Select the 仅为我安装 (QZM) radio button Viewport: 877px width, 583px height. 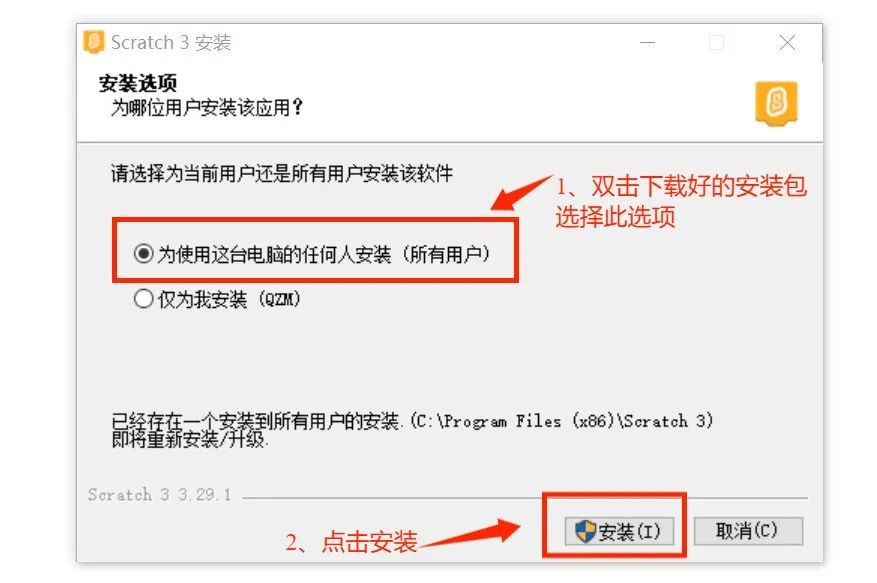point(144,299)
